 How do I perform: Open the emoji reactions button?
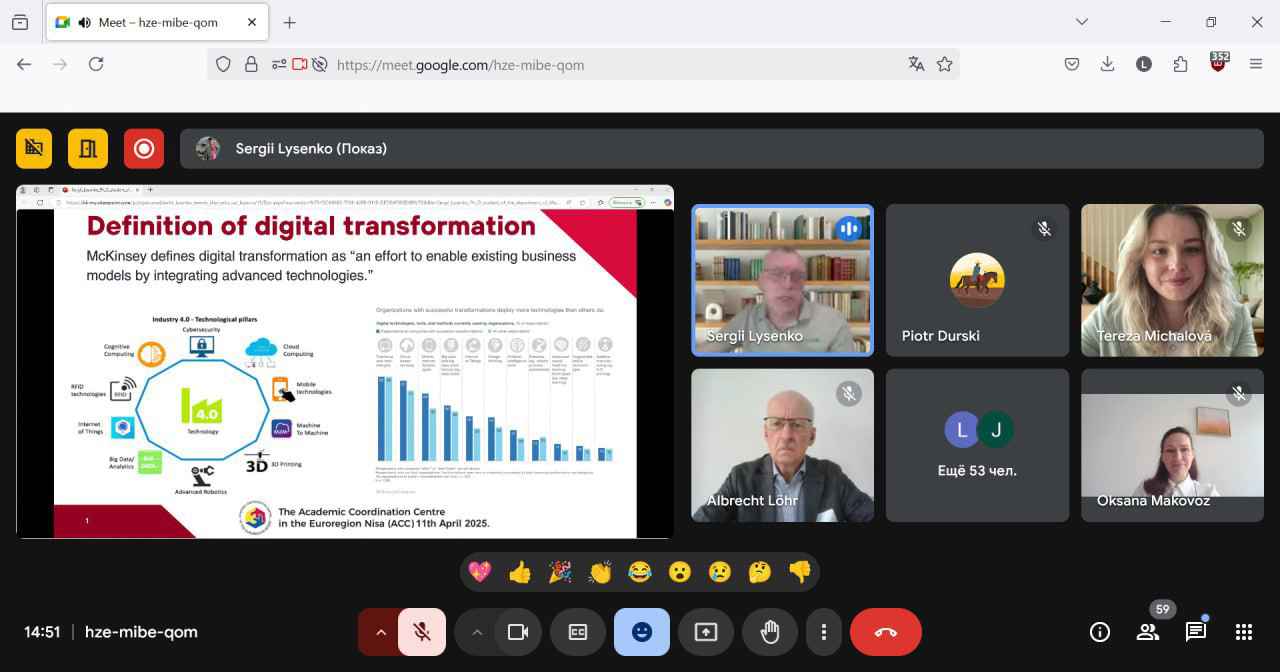click(x=641, y=632)
